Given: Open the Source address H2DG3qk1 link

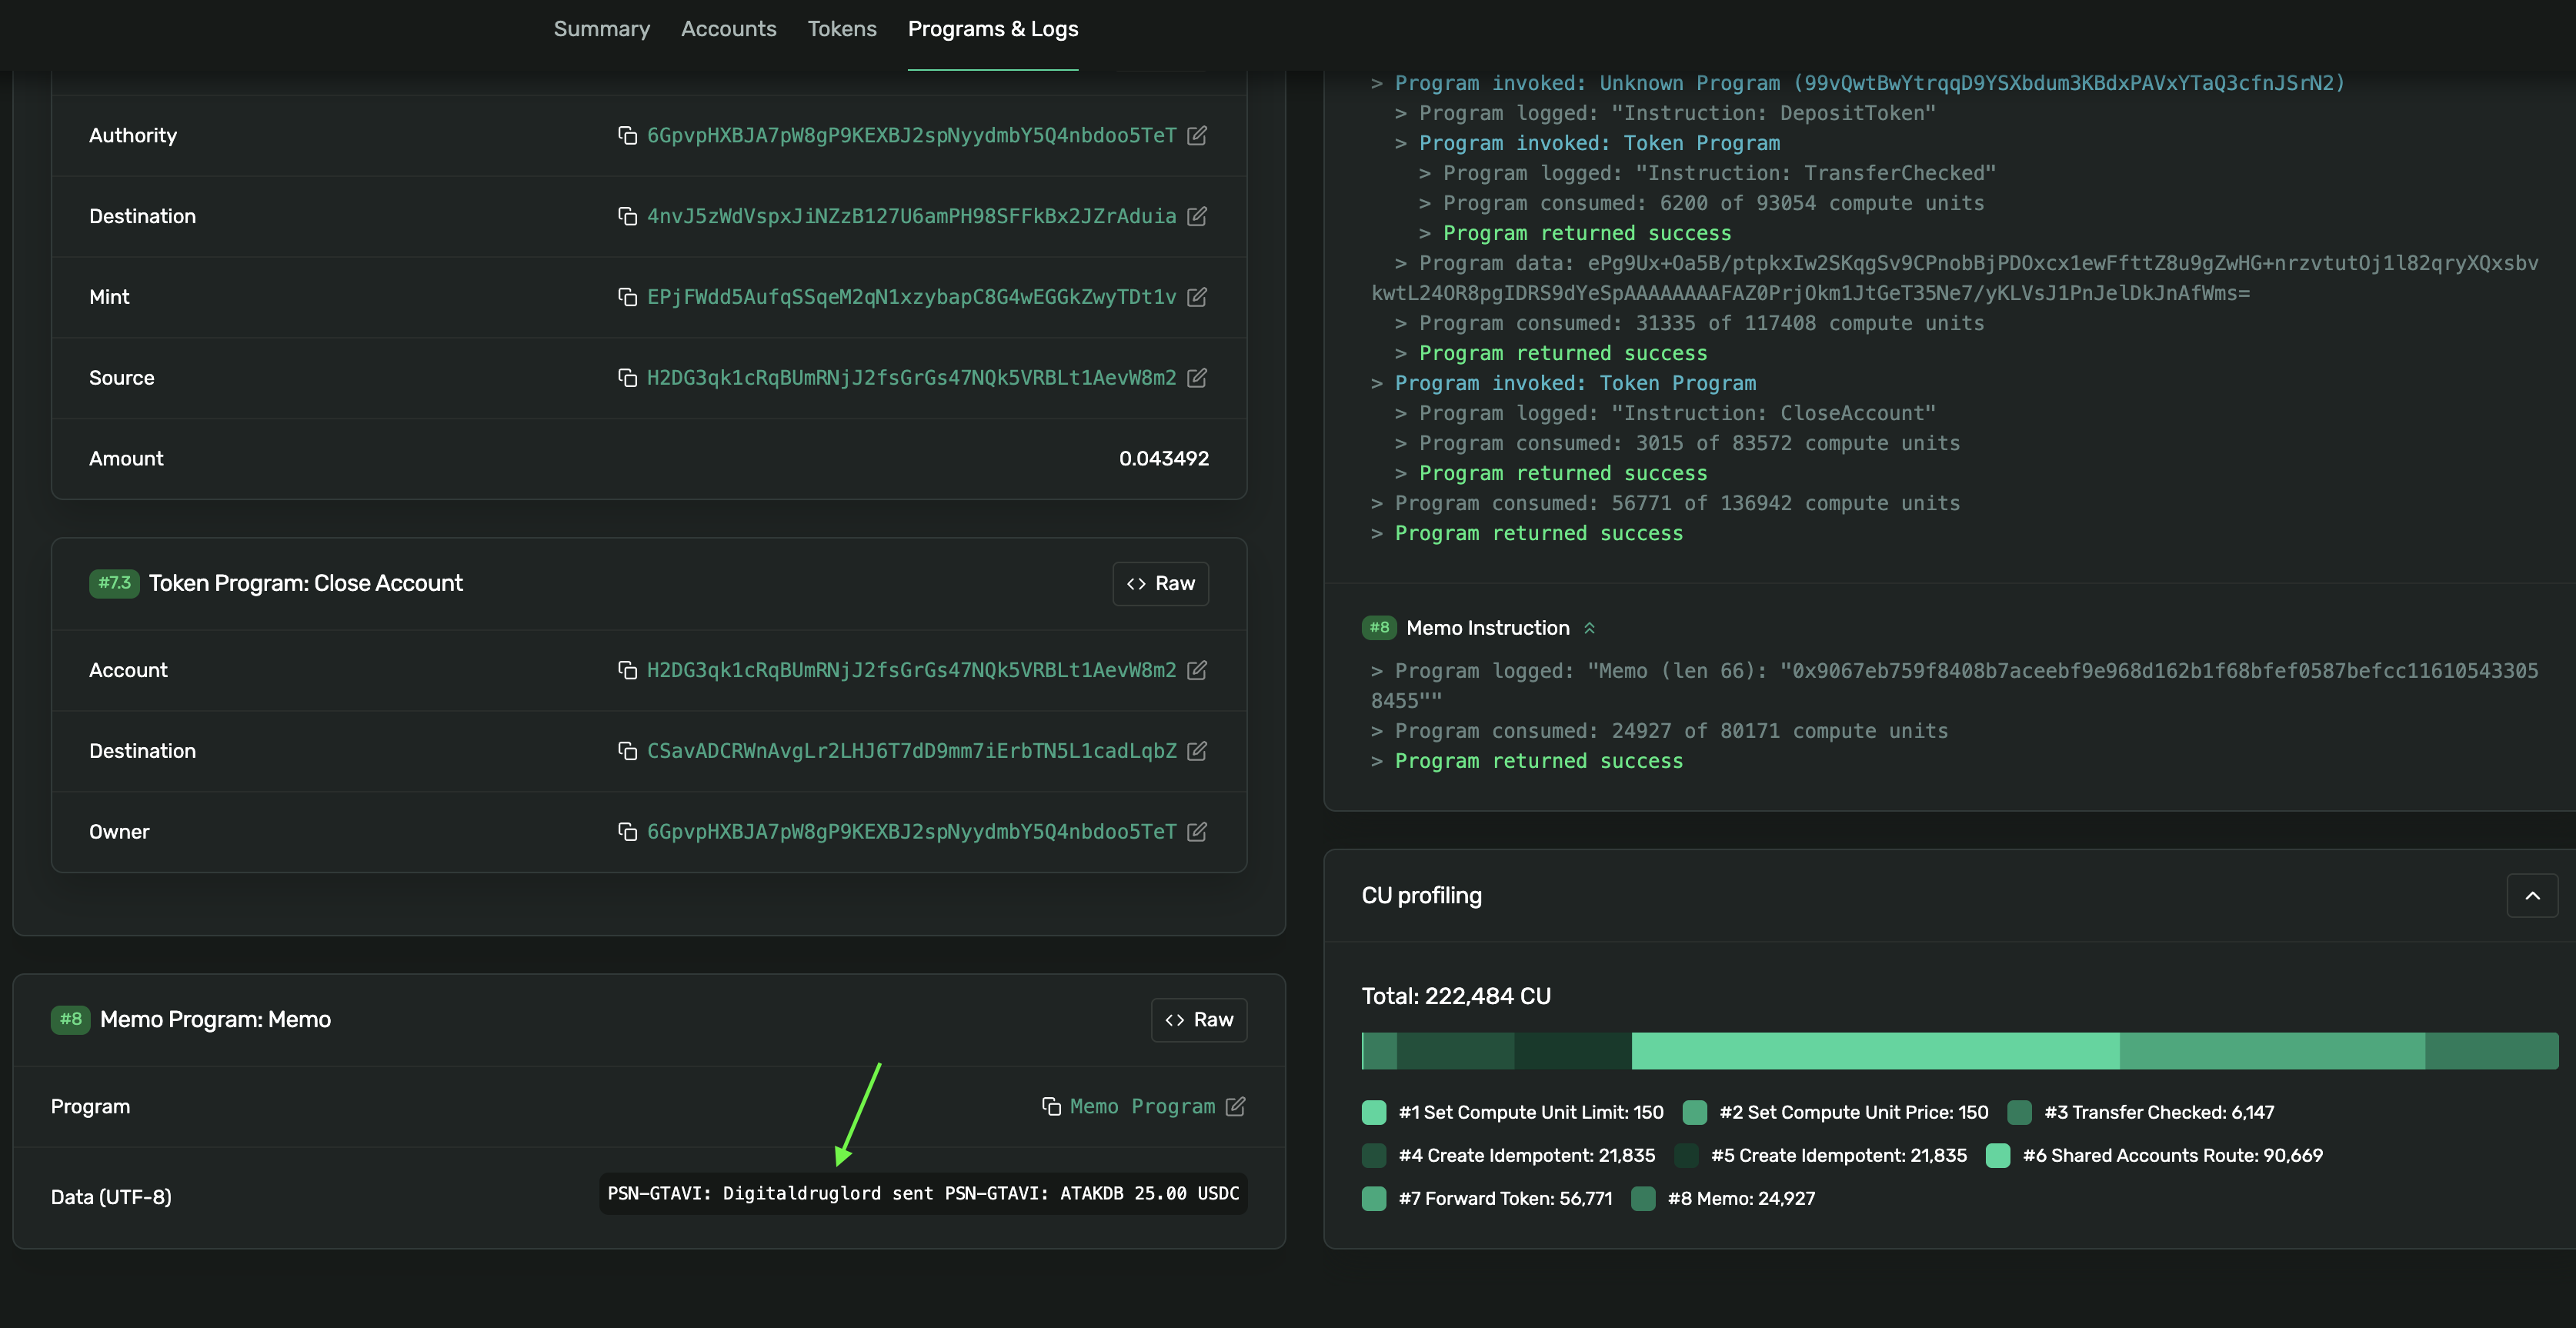Looking at the screenshot, I should point(911,378).
